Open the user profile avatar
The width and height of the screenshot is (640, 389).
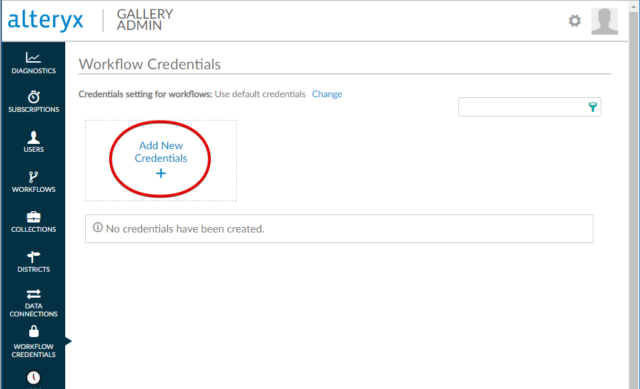coord(604,21)
